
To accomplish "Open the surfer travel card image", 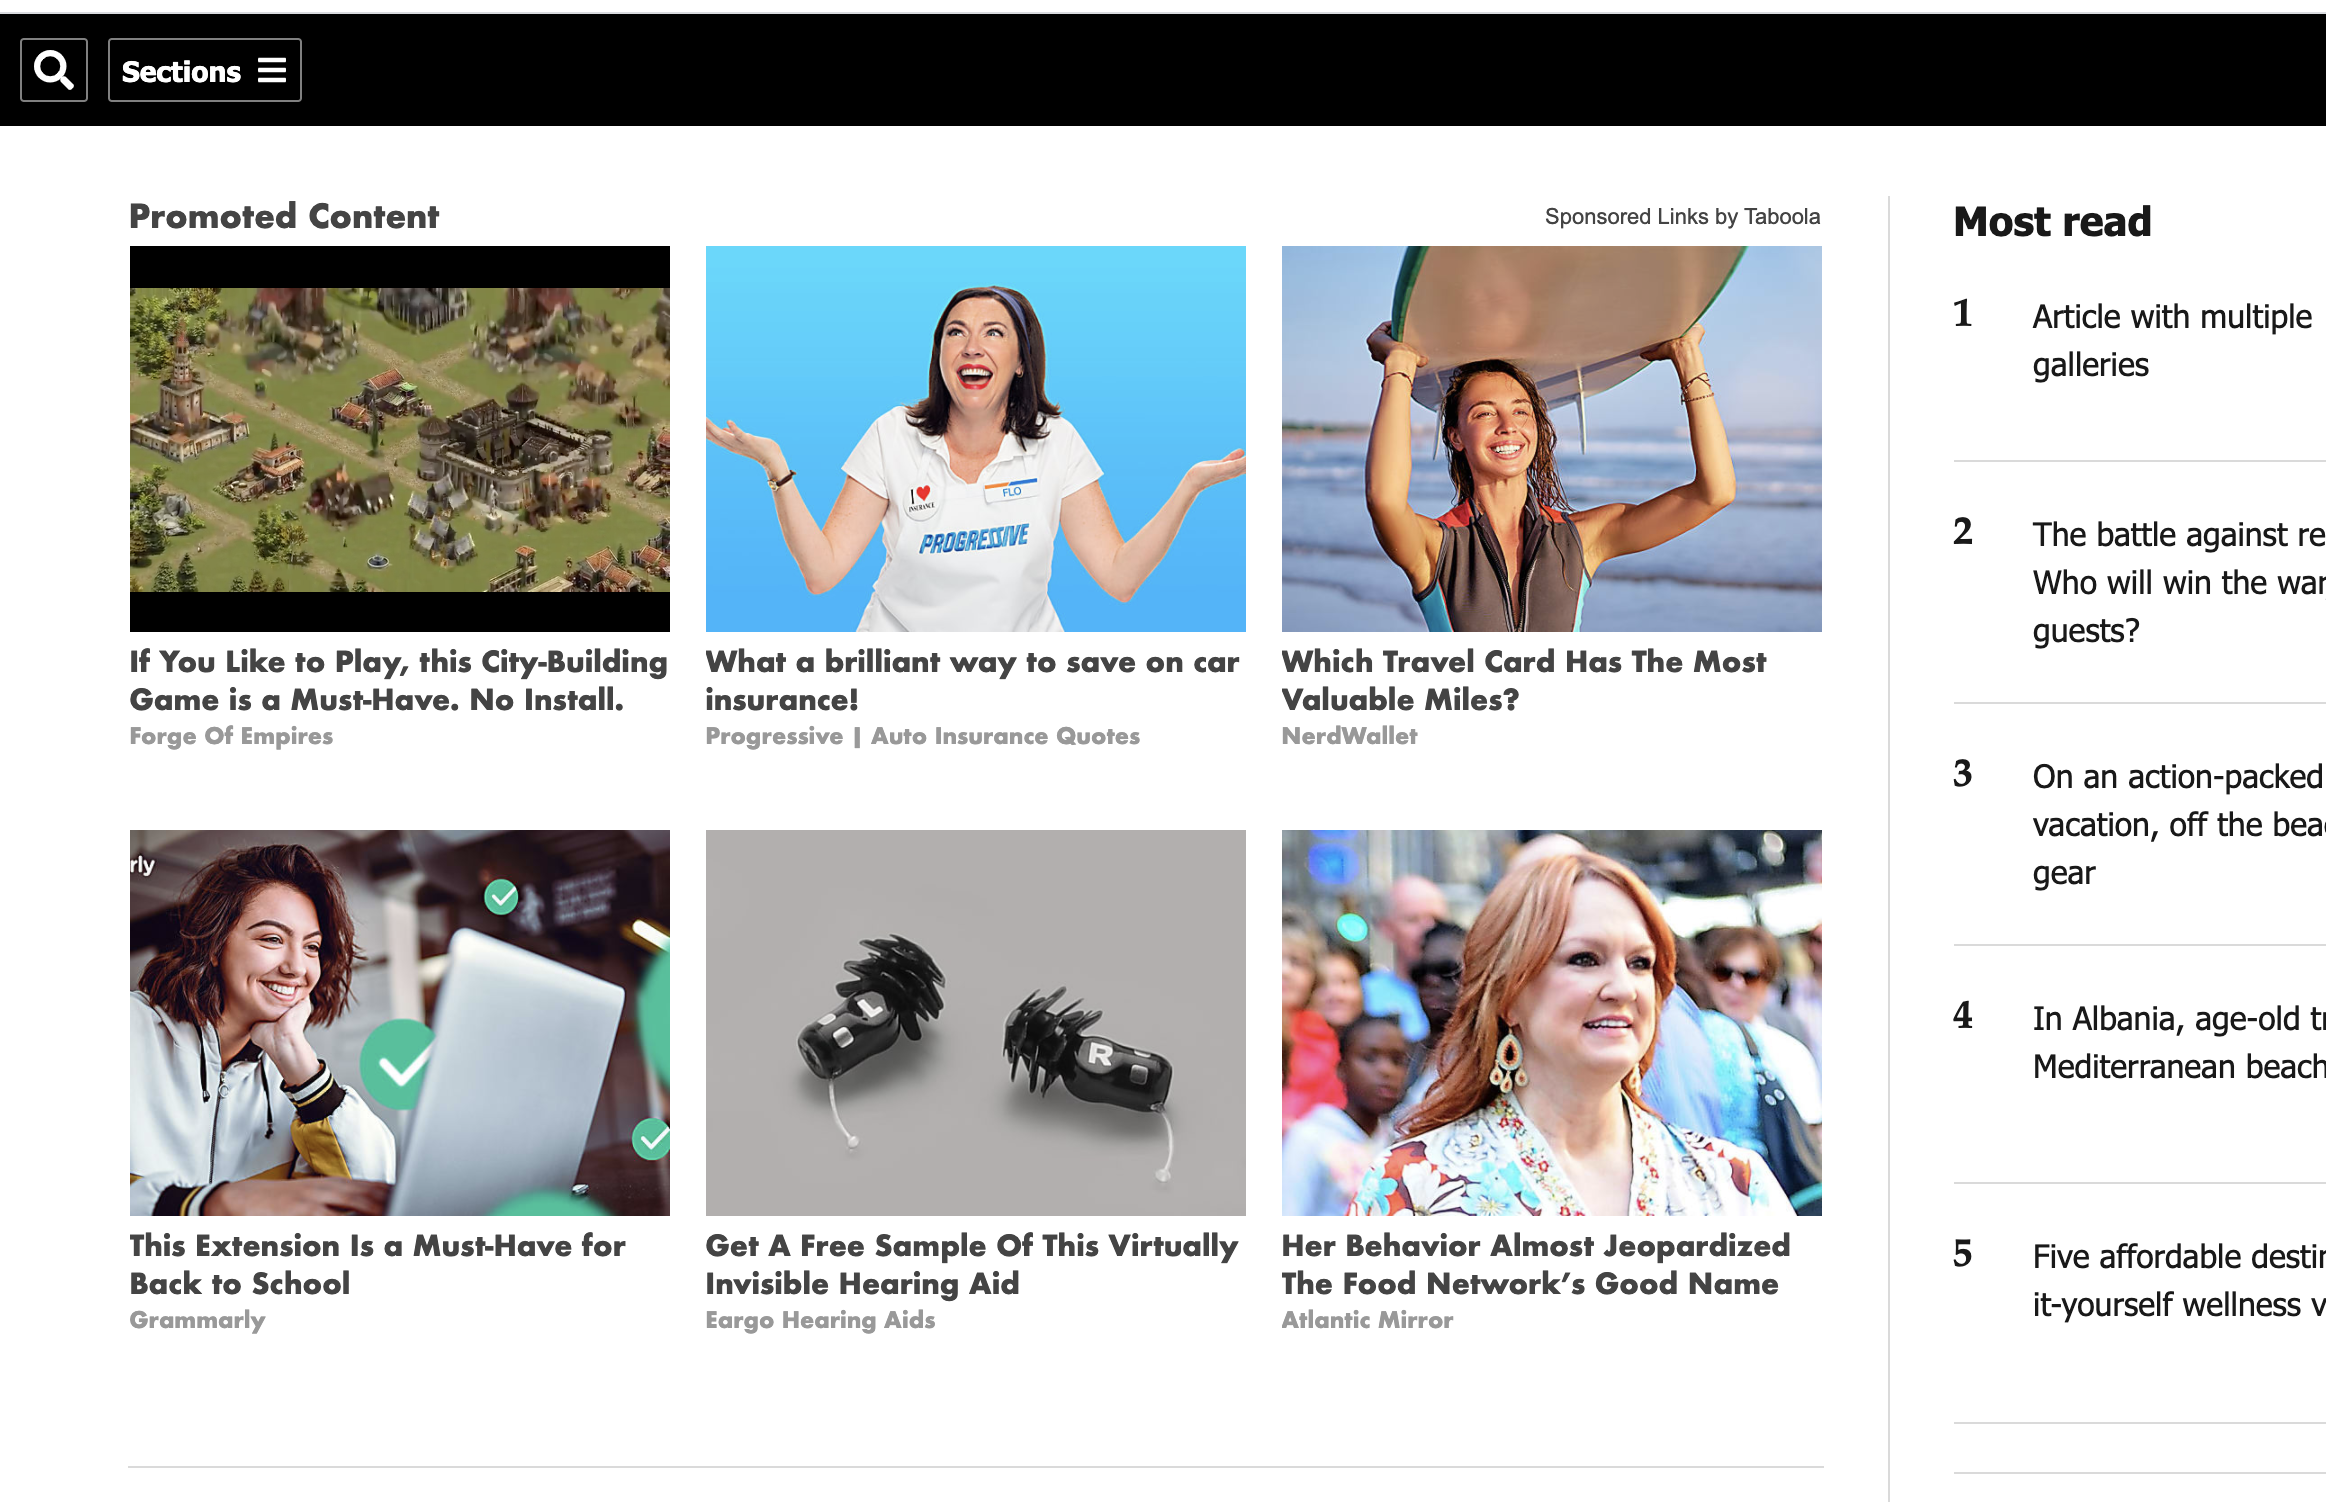I will pos(1552,439).
